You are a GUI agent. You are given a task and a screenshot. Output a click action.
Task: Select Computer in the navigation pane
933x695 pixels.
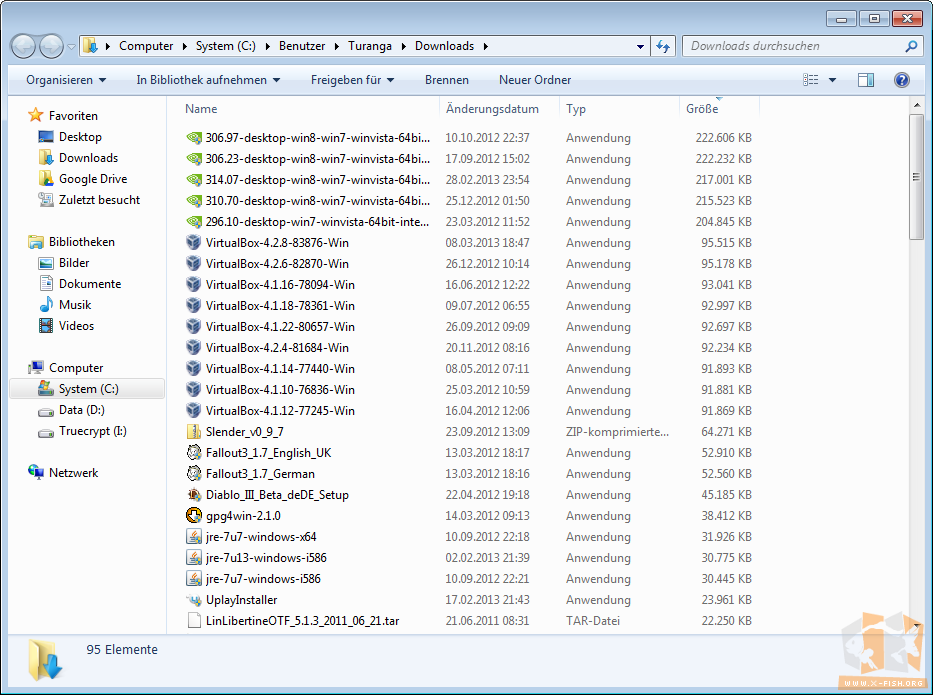[x=76, y=368]
